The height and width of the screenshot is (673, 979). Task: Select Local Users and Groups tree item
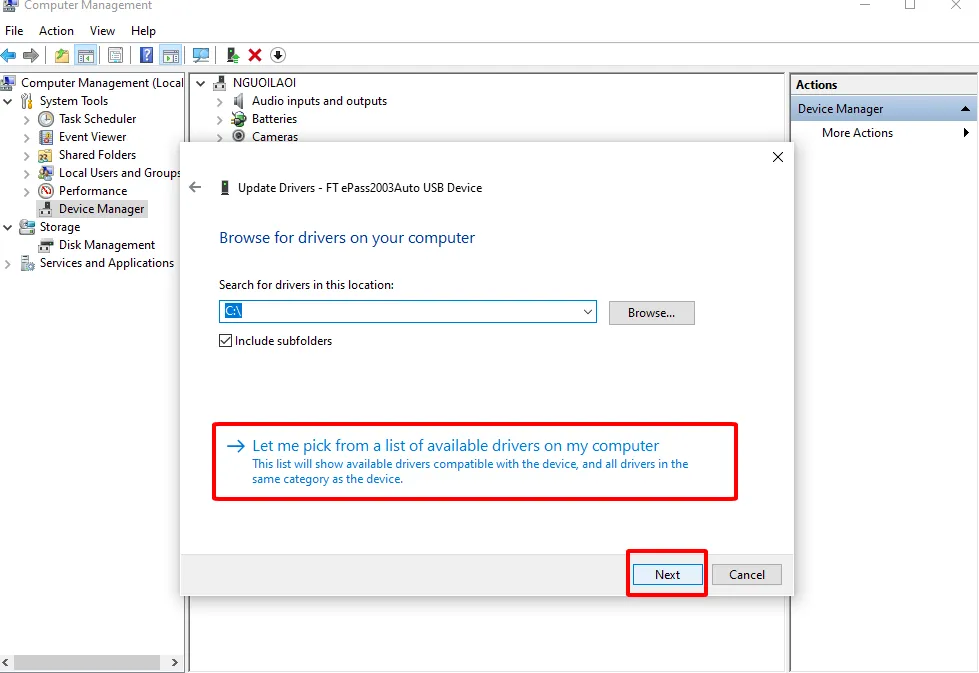click(119, 173)
